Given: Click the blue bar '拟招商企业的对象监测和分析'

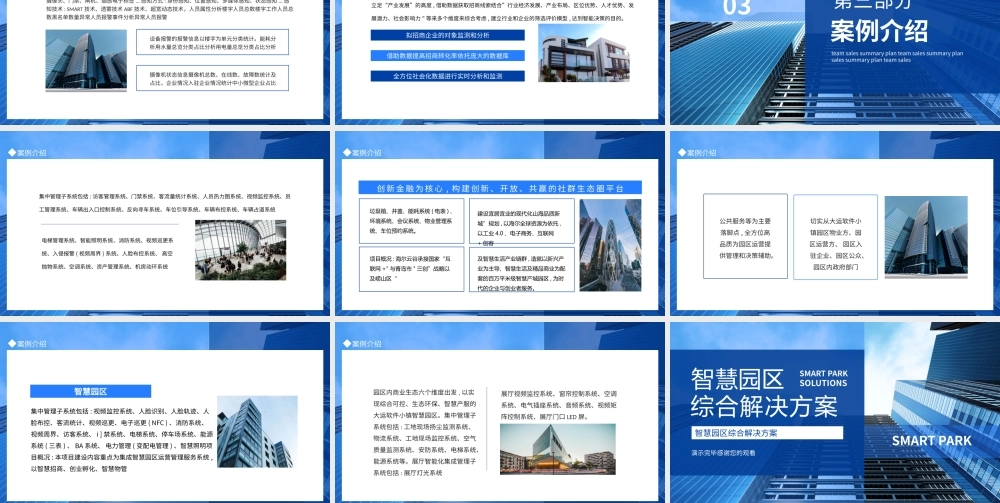Looking at the screenshot, I should tap(448, 35).
